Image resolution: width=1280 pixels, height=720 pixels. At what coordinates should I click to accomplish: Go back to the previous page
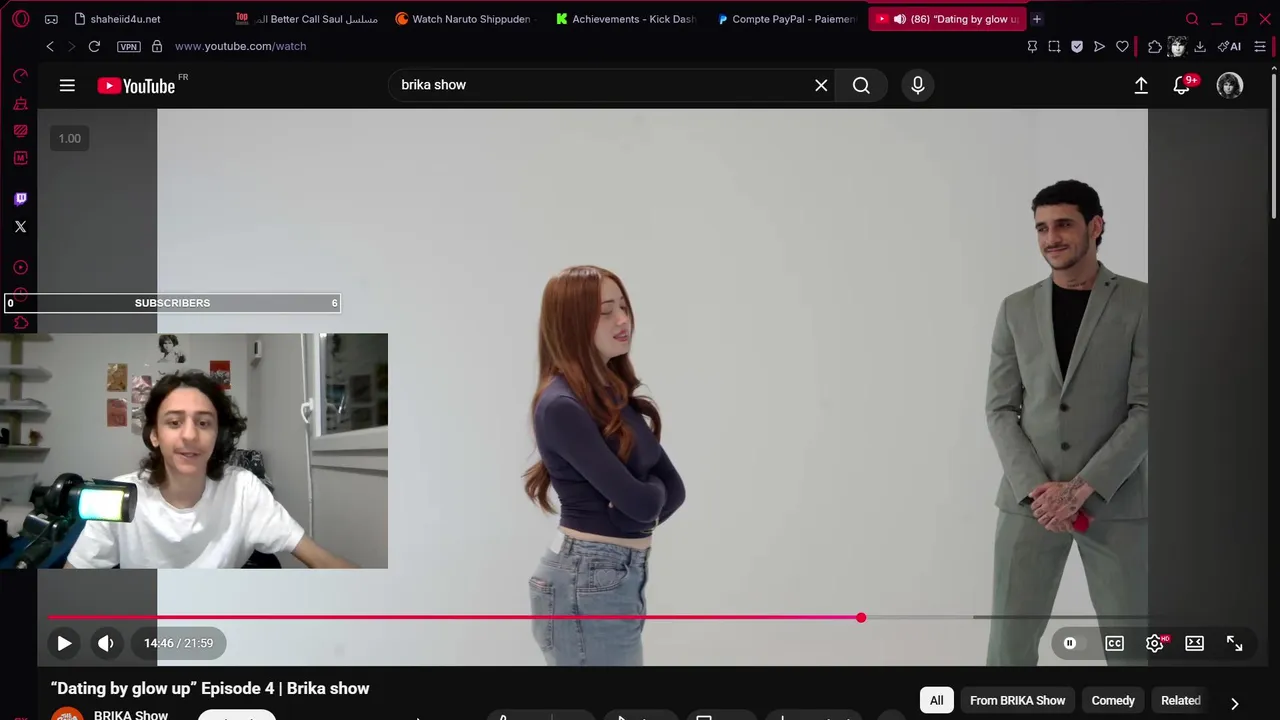pyautogui.click(x=50, y=46)
